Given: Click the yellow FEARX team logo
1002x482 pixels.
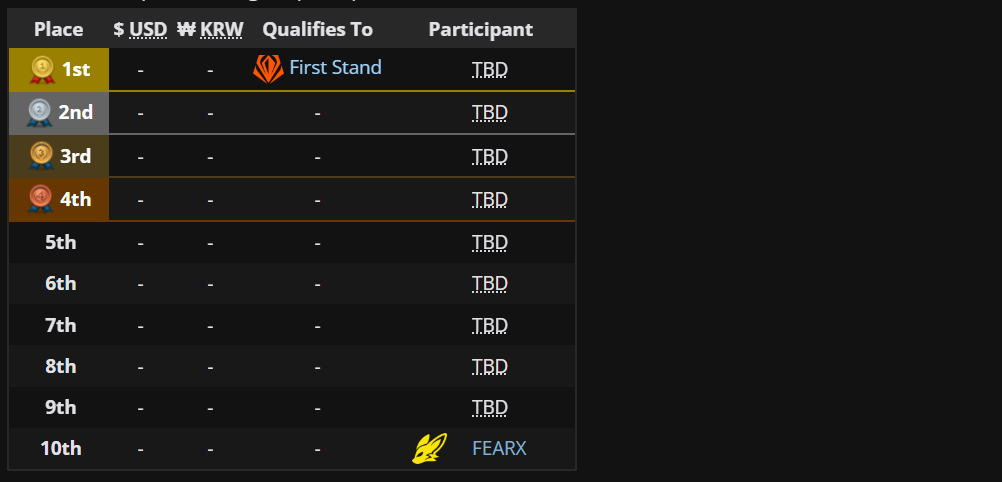Looking at the screenshot, I should pos(429,448).
